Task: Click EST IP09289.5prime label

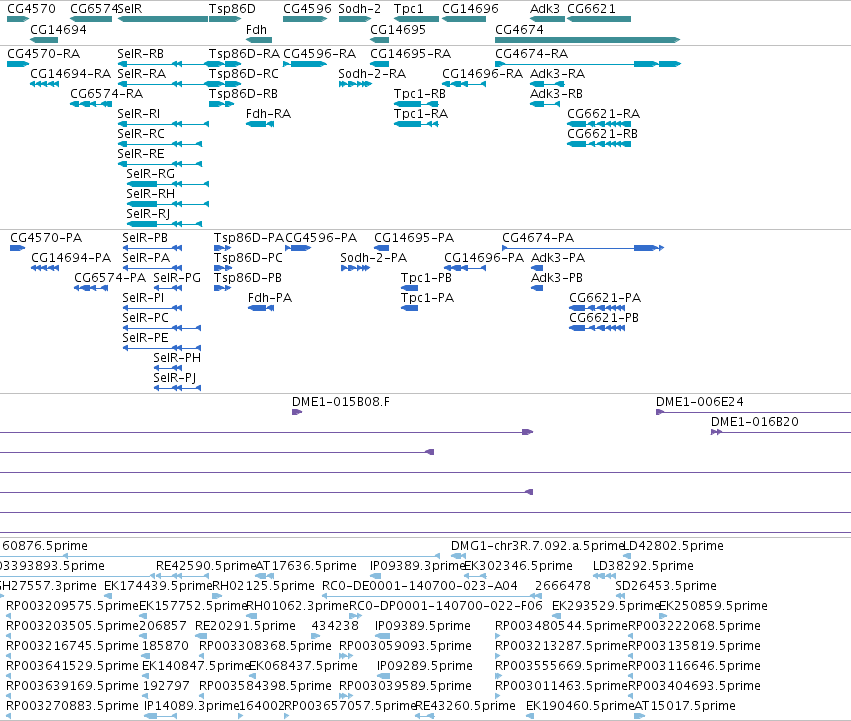Action: click(x=425, y=666)
